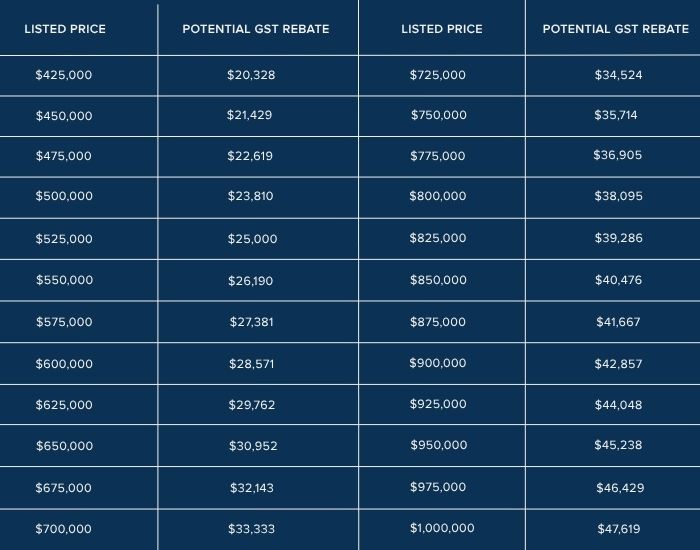Screen dimensions: 700x550
Task: Click the $550,000 listed price cell
Action: pos(64,281)
